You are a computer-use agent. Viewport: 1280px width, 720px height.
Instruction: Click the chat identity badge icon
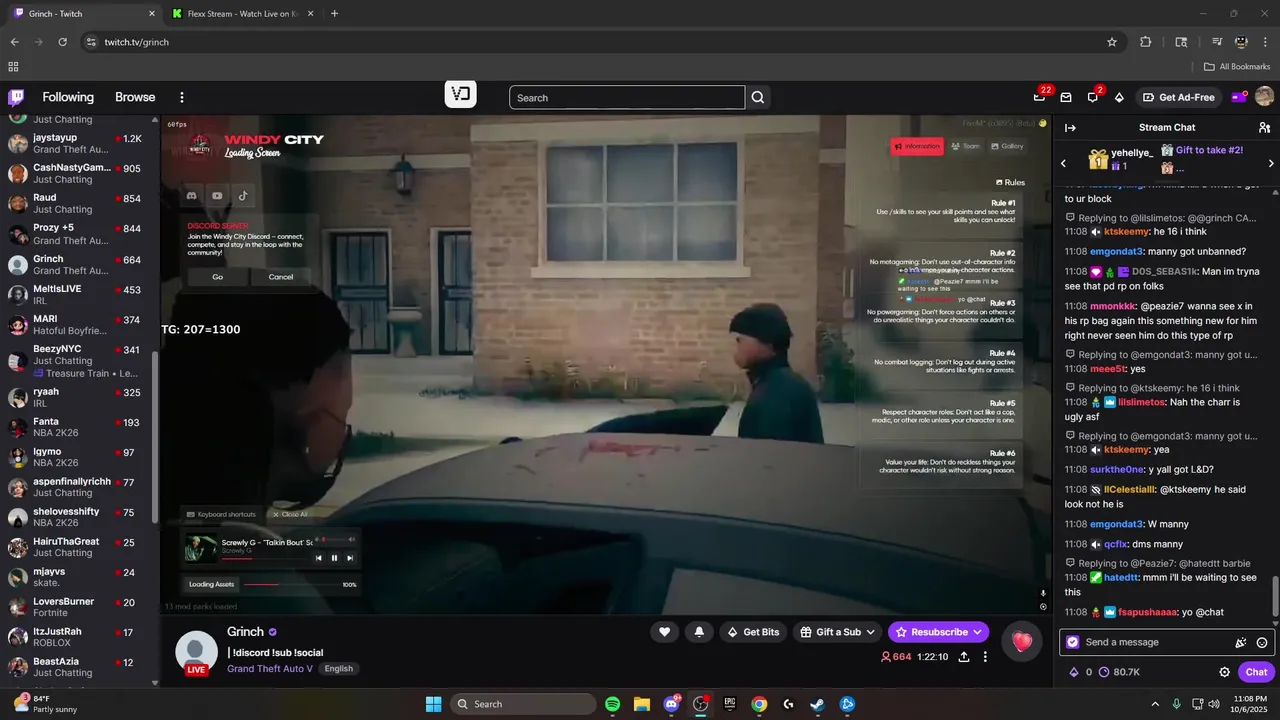coord(1073,642)
